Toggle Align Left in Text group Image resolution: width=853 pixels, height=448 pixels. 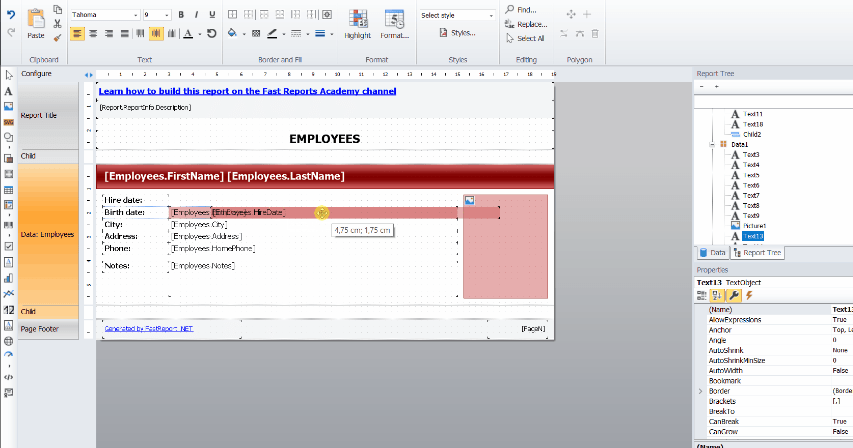coord(77,34)
